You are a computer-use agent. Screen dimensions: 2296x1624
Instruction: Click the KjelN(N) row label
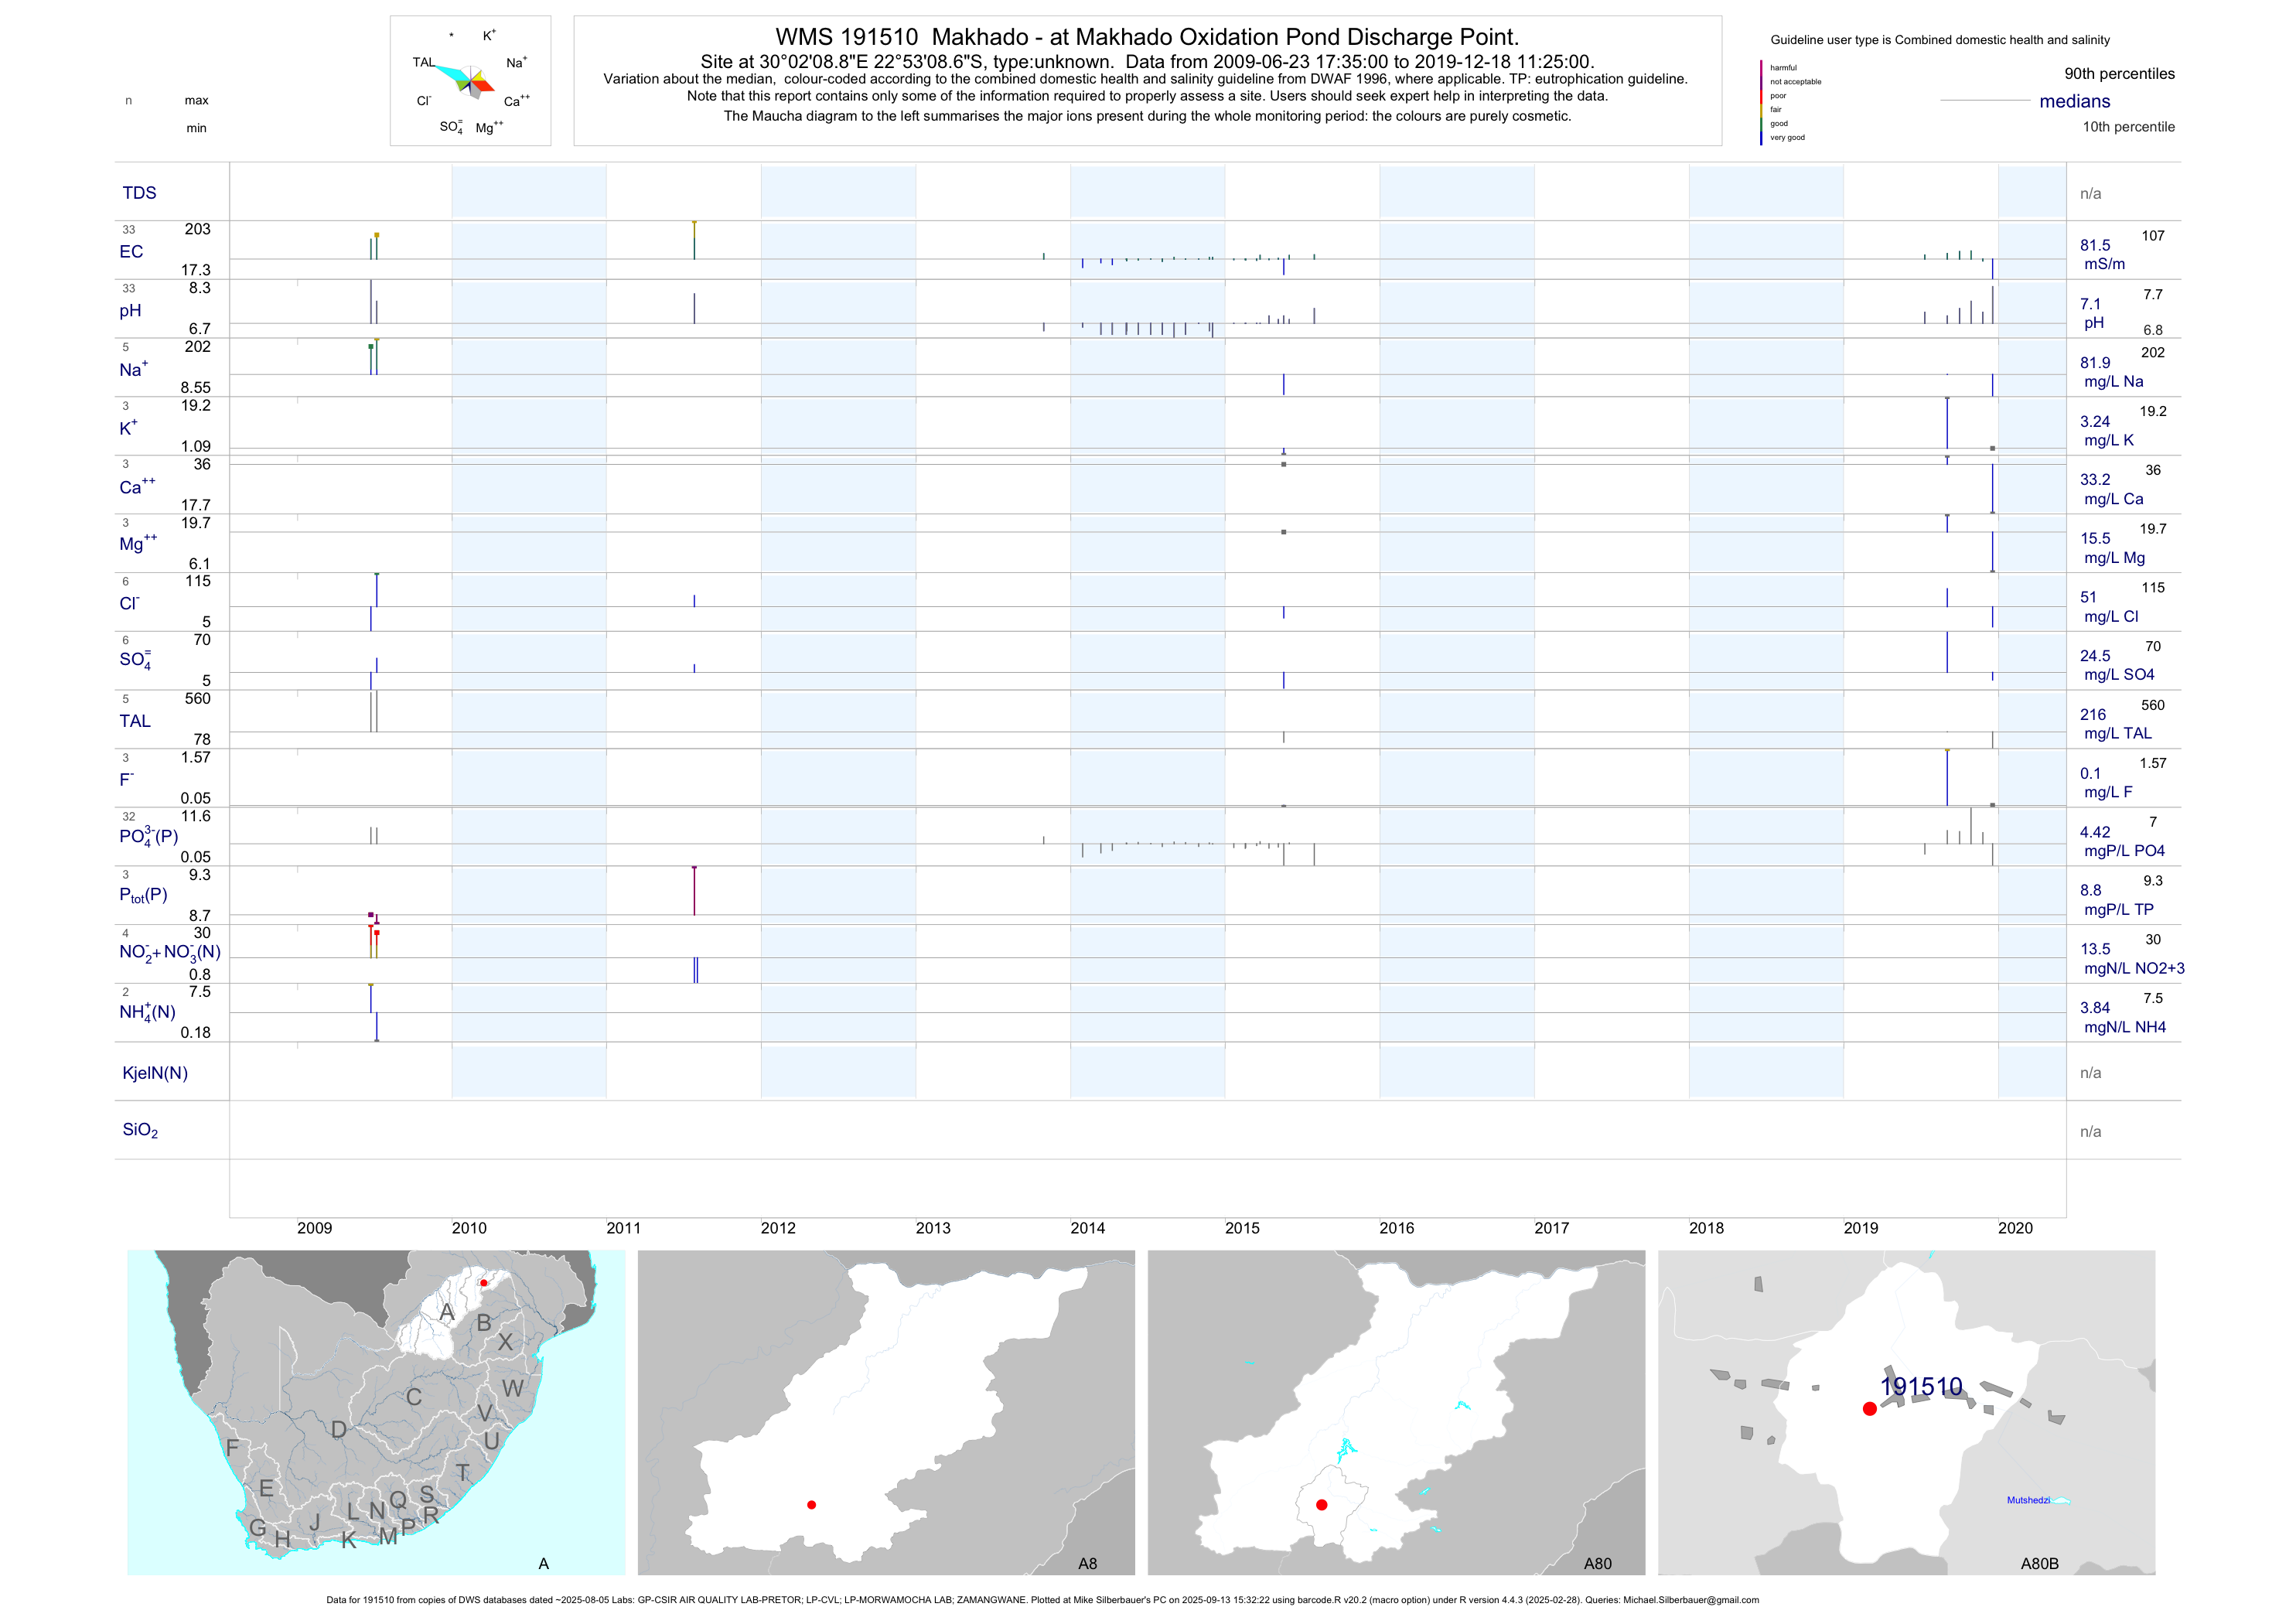point(155,1073)
